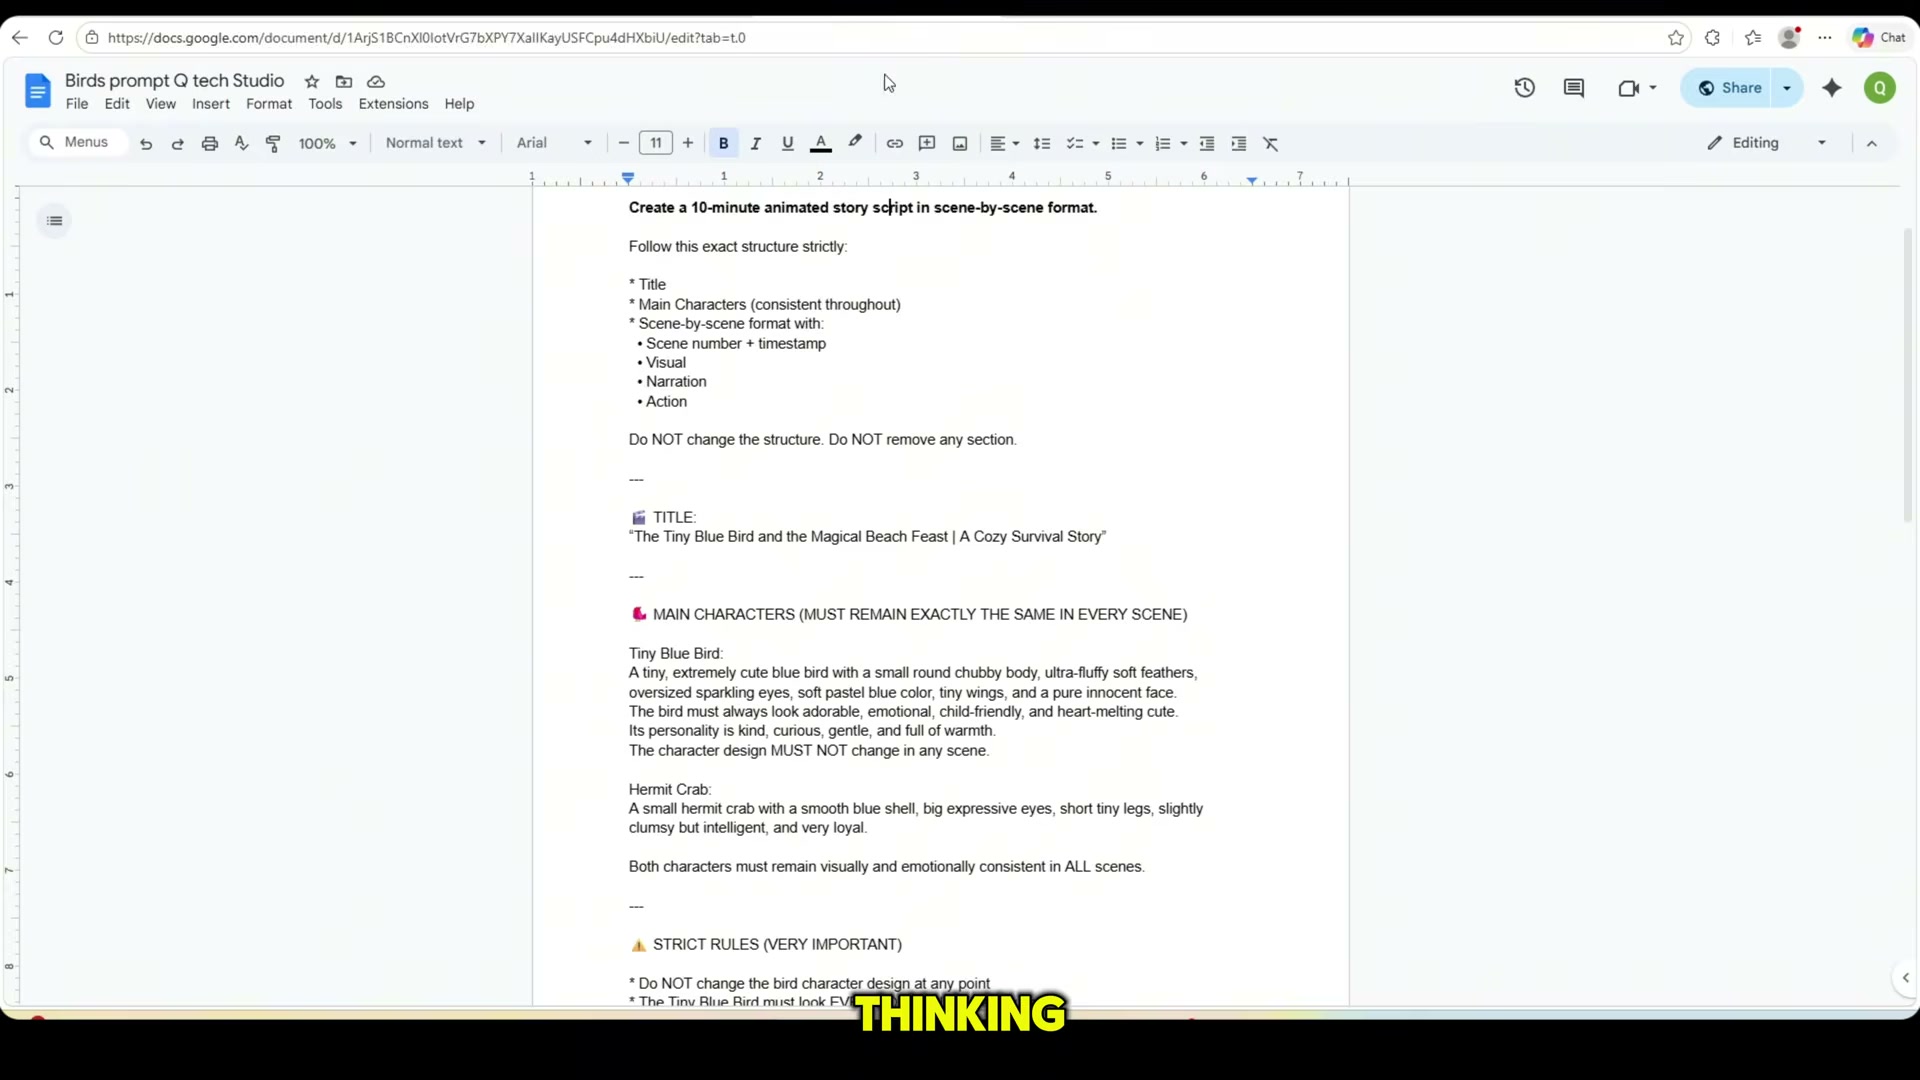1920x1080 pixels.
Task: Increase font size with plus
Action: tap(688, 144)
